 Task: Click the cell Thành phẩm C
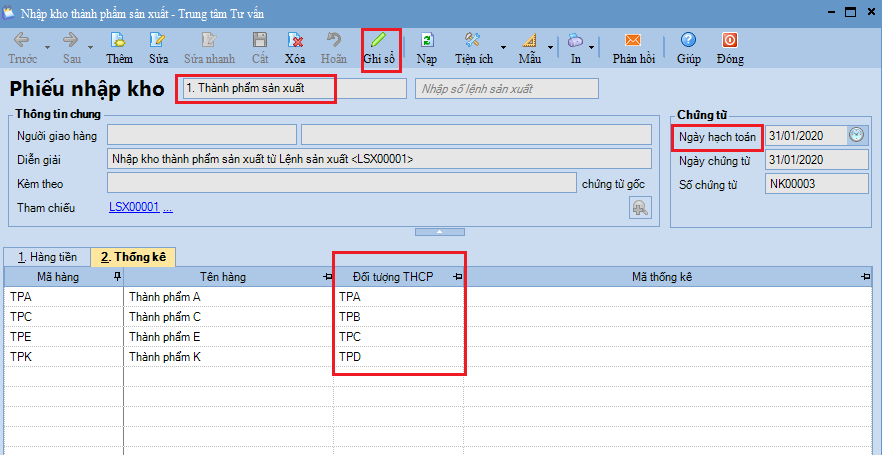[x=229, y=317]
